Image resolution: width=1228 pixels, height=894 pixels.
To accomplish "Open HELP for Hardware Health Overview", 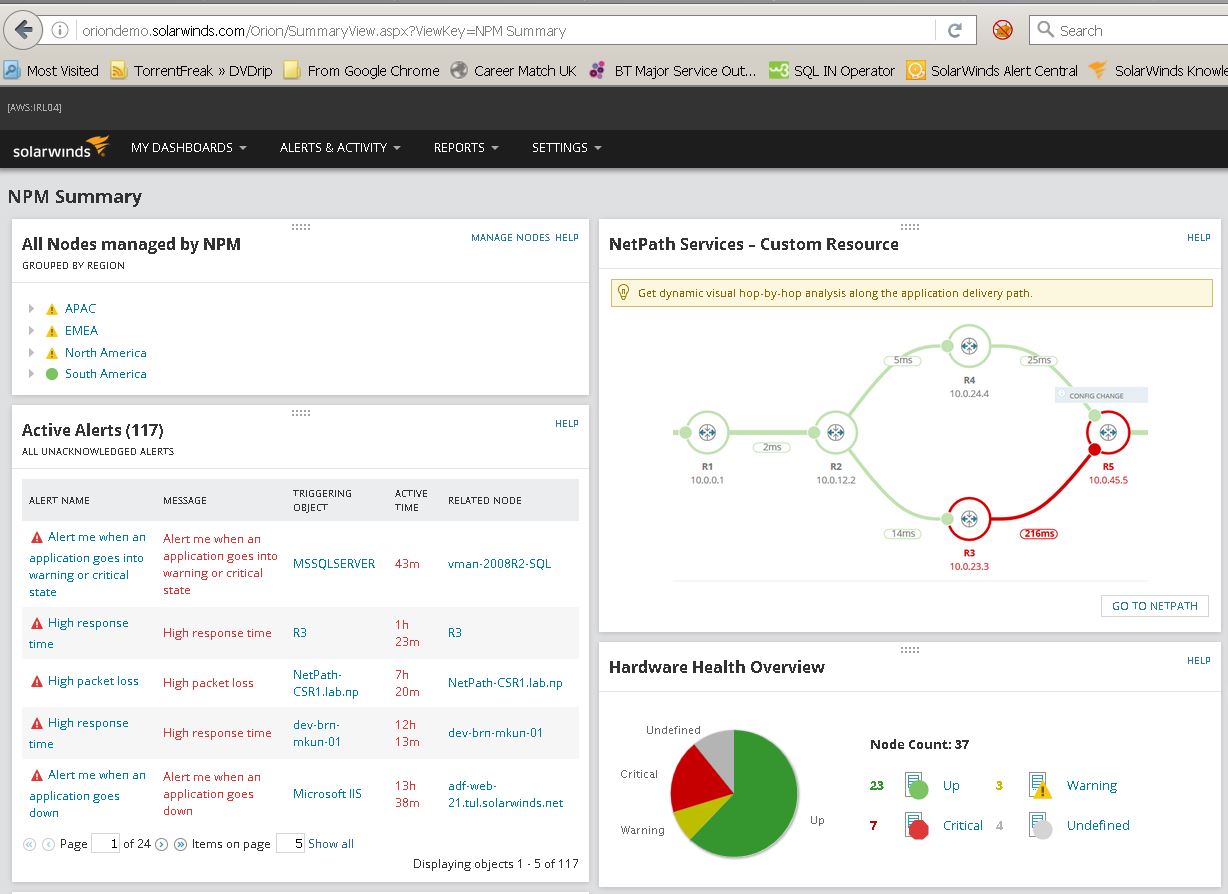I will tap(1199, 661).
